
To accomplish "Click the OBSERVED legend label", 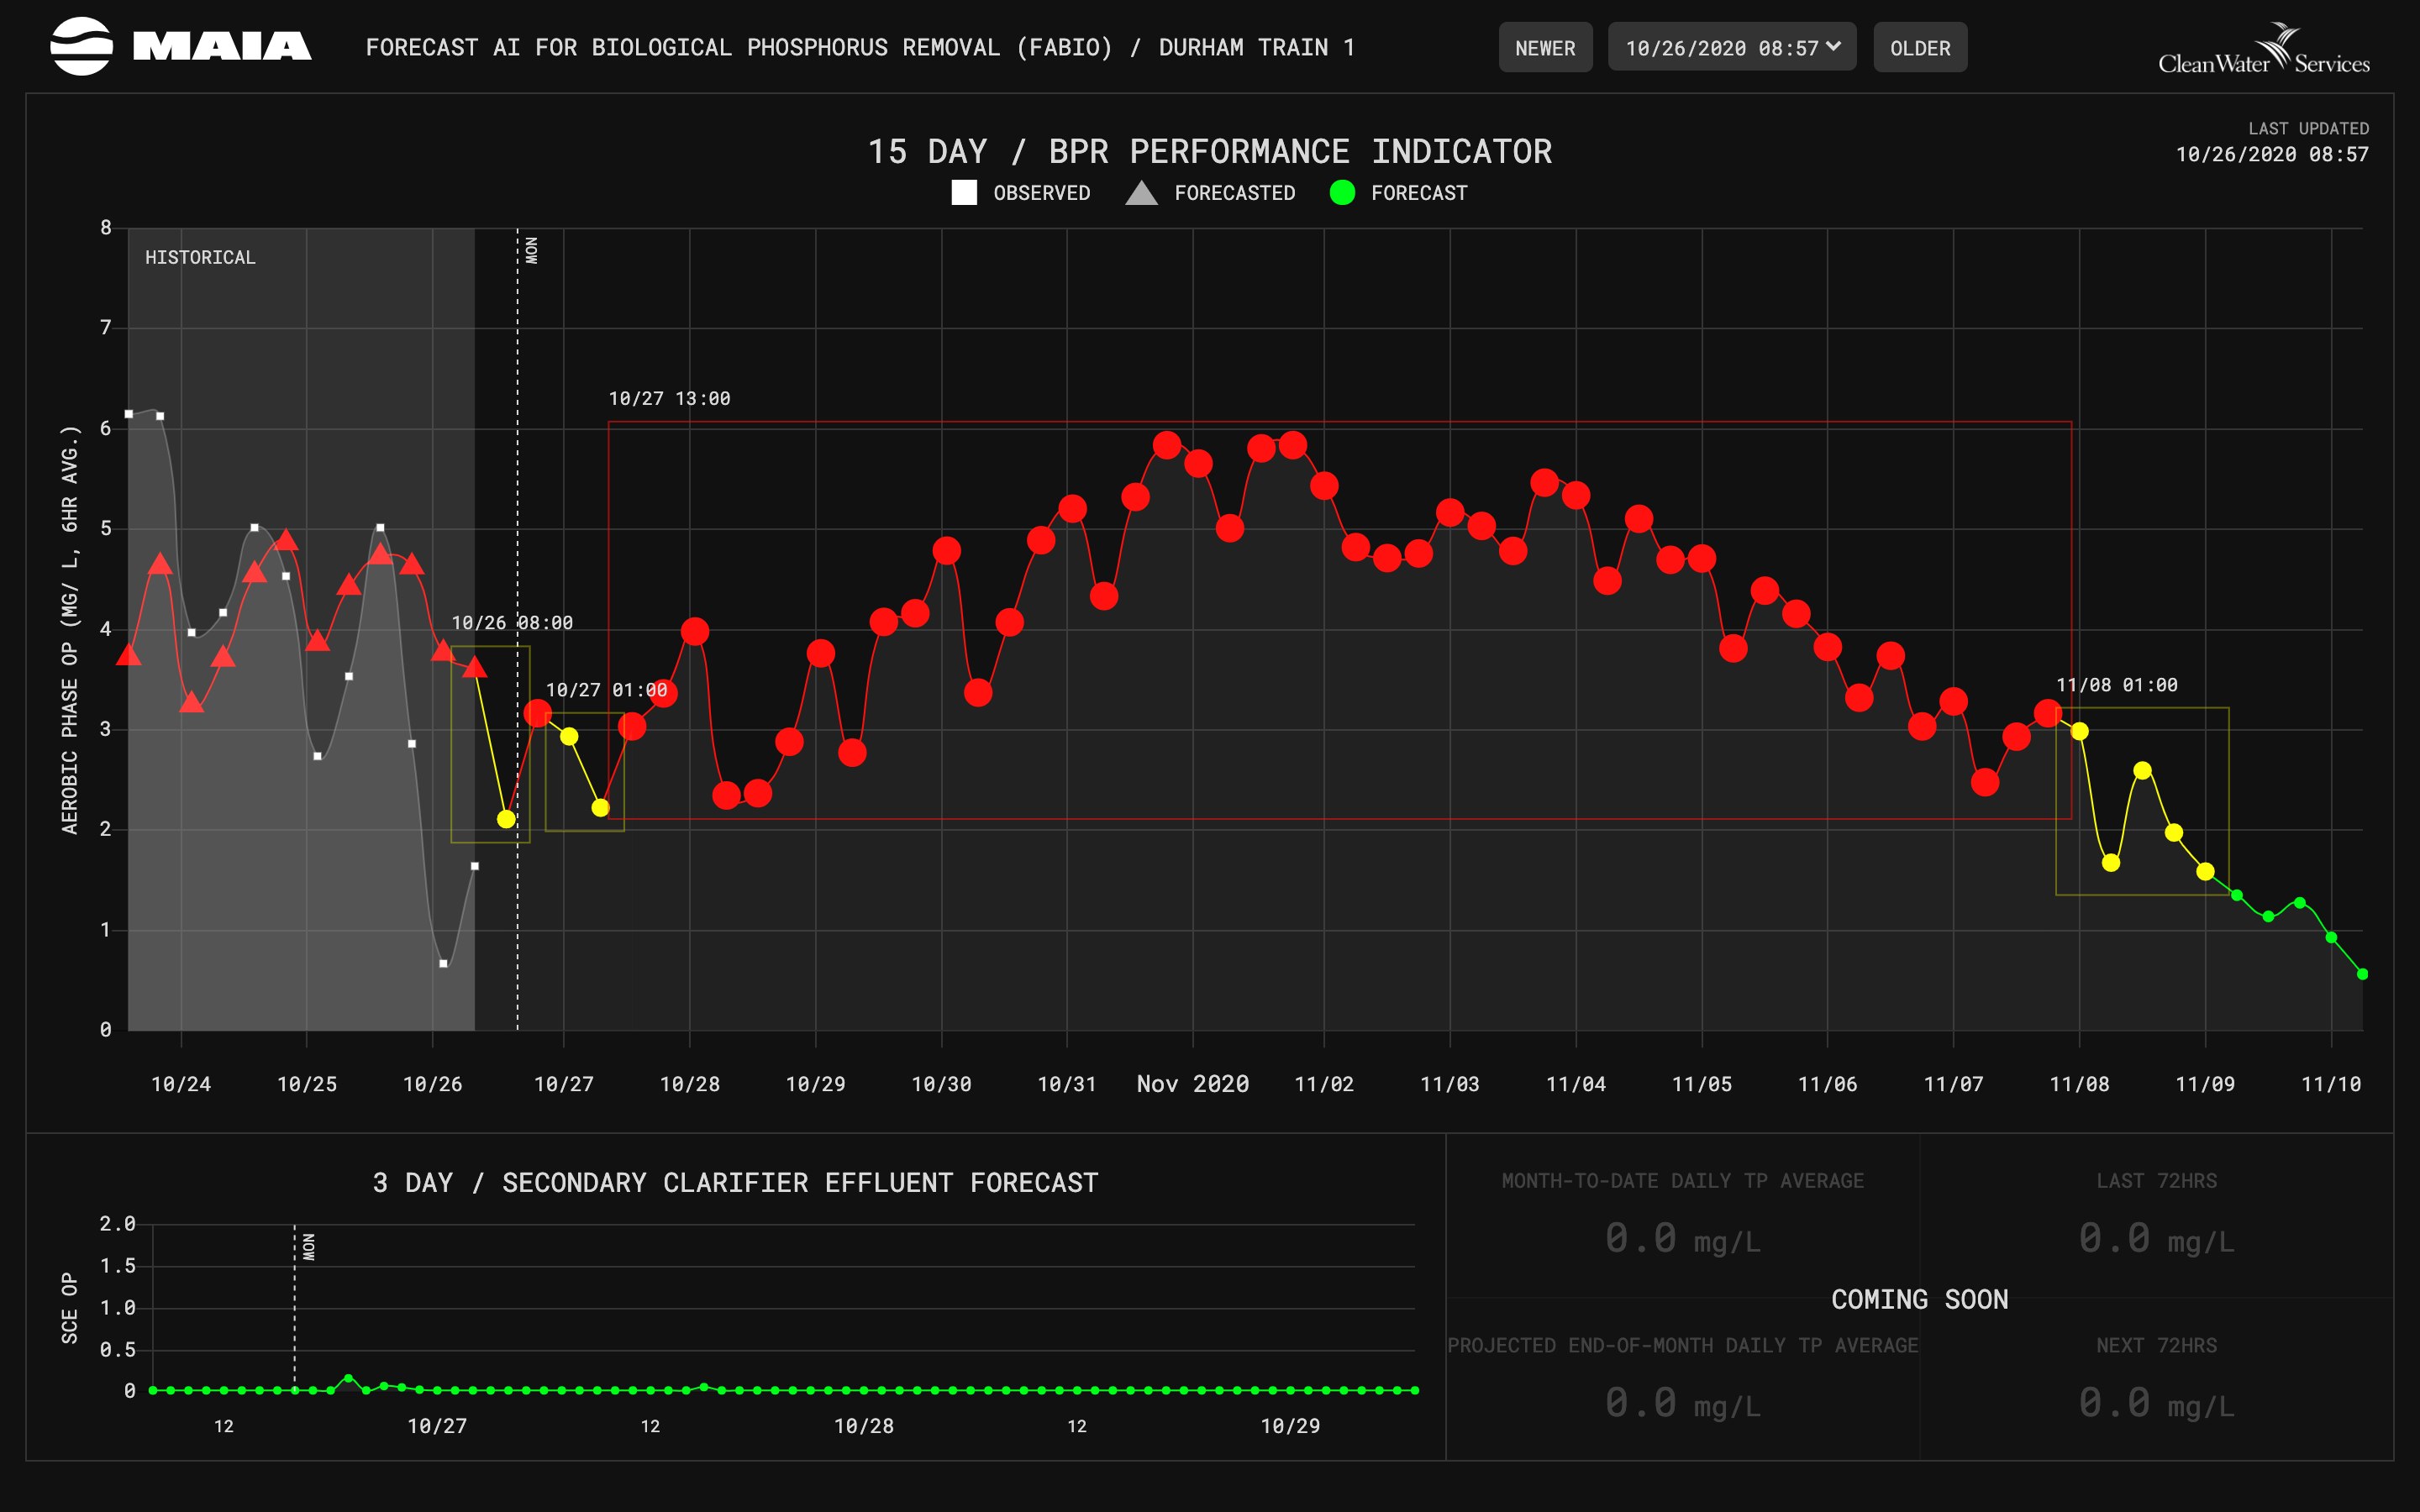I will [1041, 193].
